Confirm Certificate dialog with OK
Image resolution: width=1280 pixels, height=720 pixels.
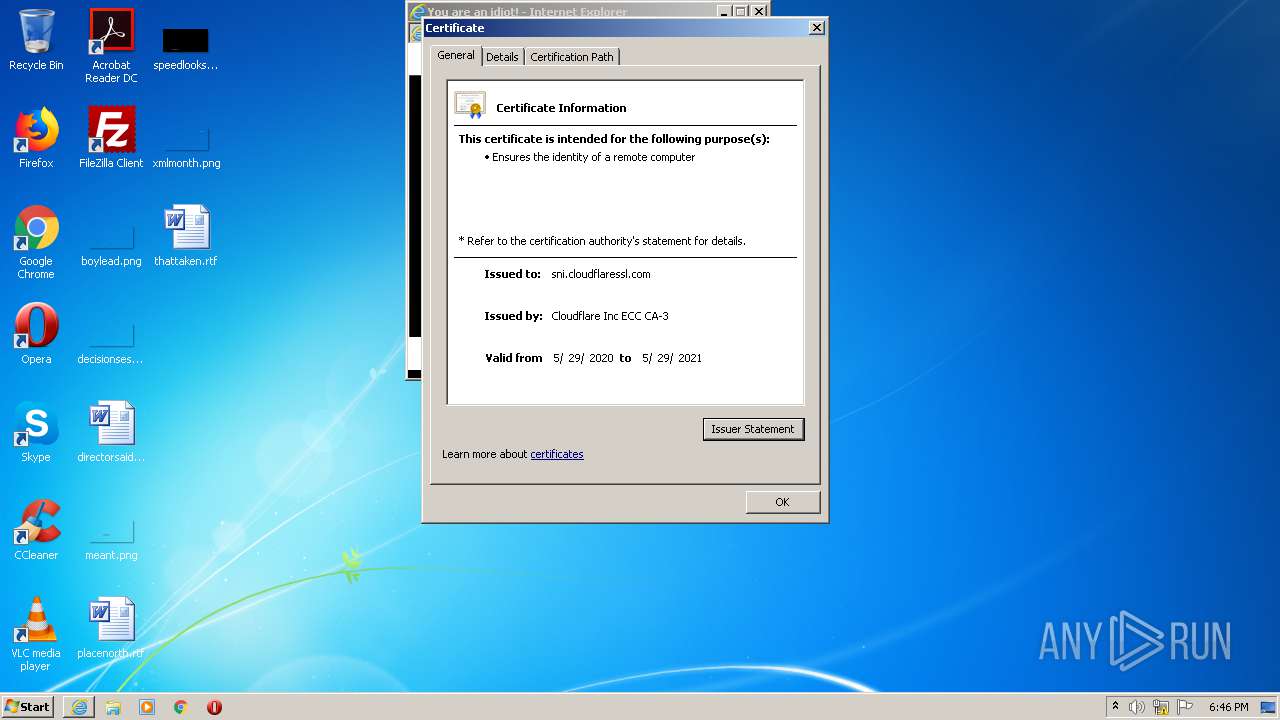[782, 502]
